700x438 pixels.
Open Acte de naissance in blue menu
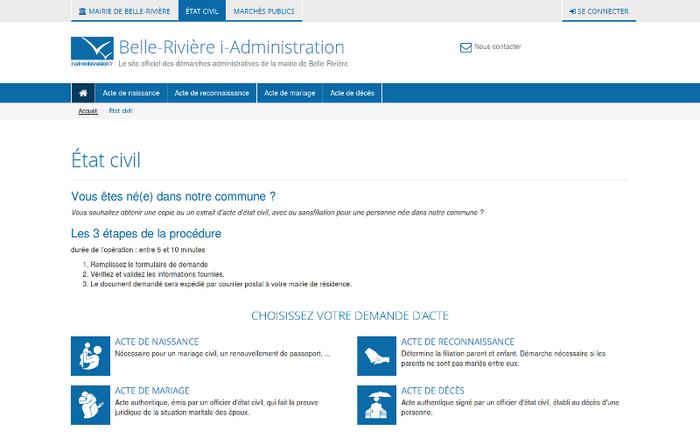point(131,93)
